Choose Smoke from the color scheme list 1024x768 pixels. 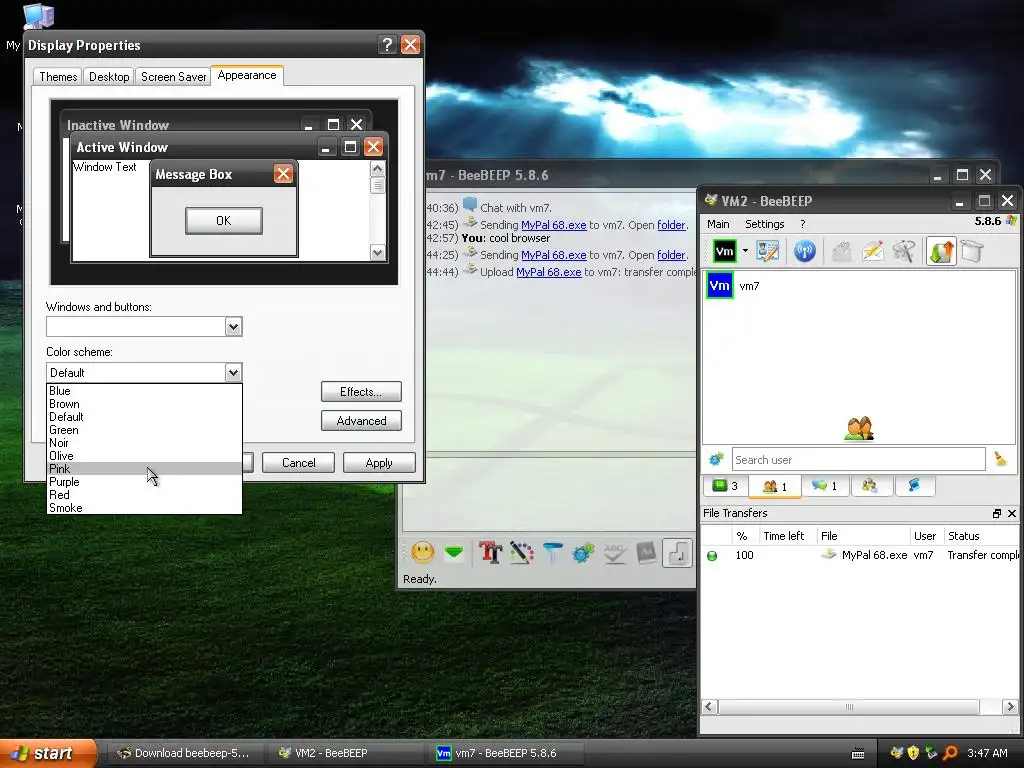tap(144, 508)
